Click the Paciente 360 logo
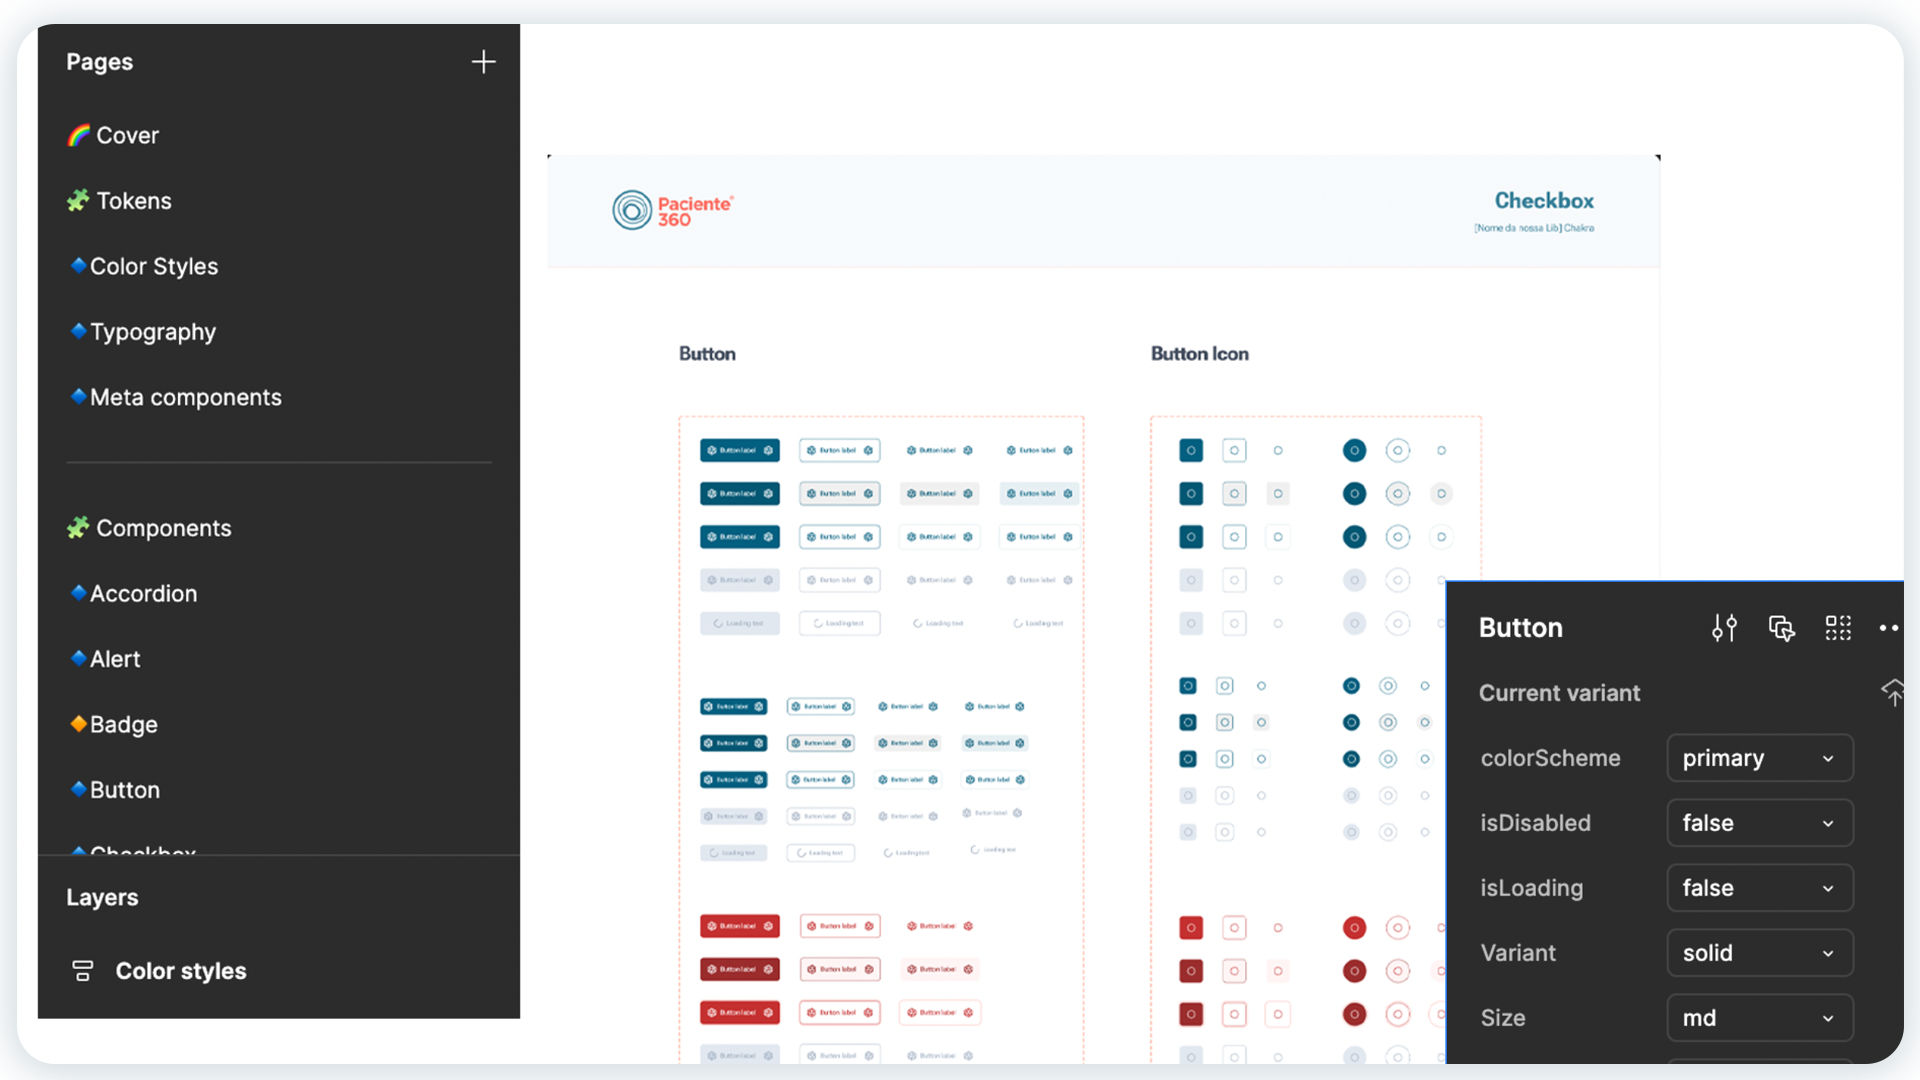This screenshot has width=1920, height=1080. [673, 210]
